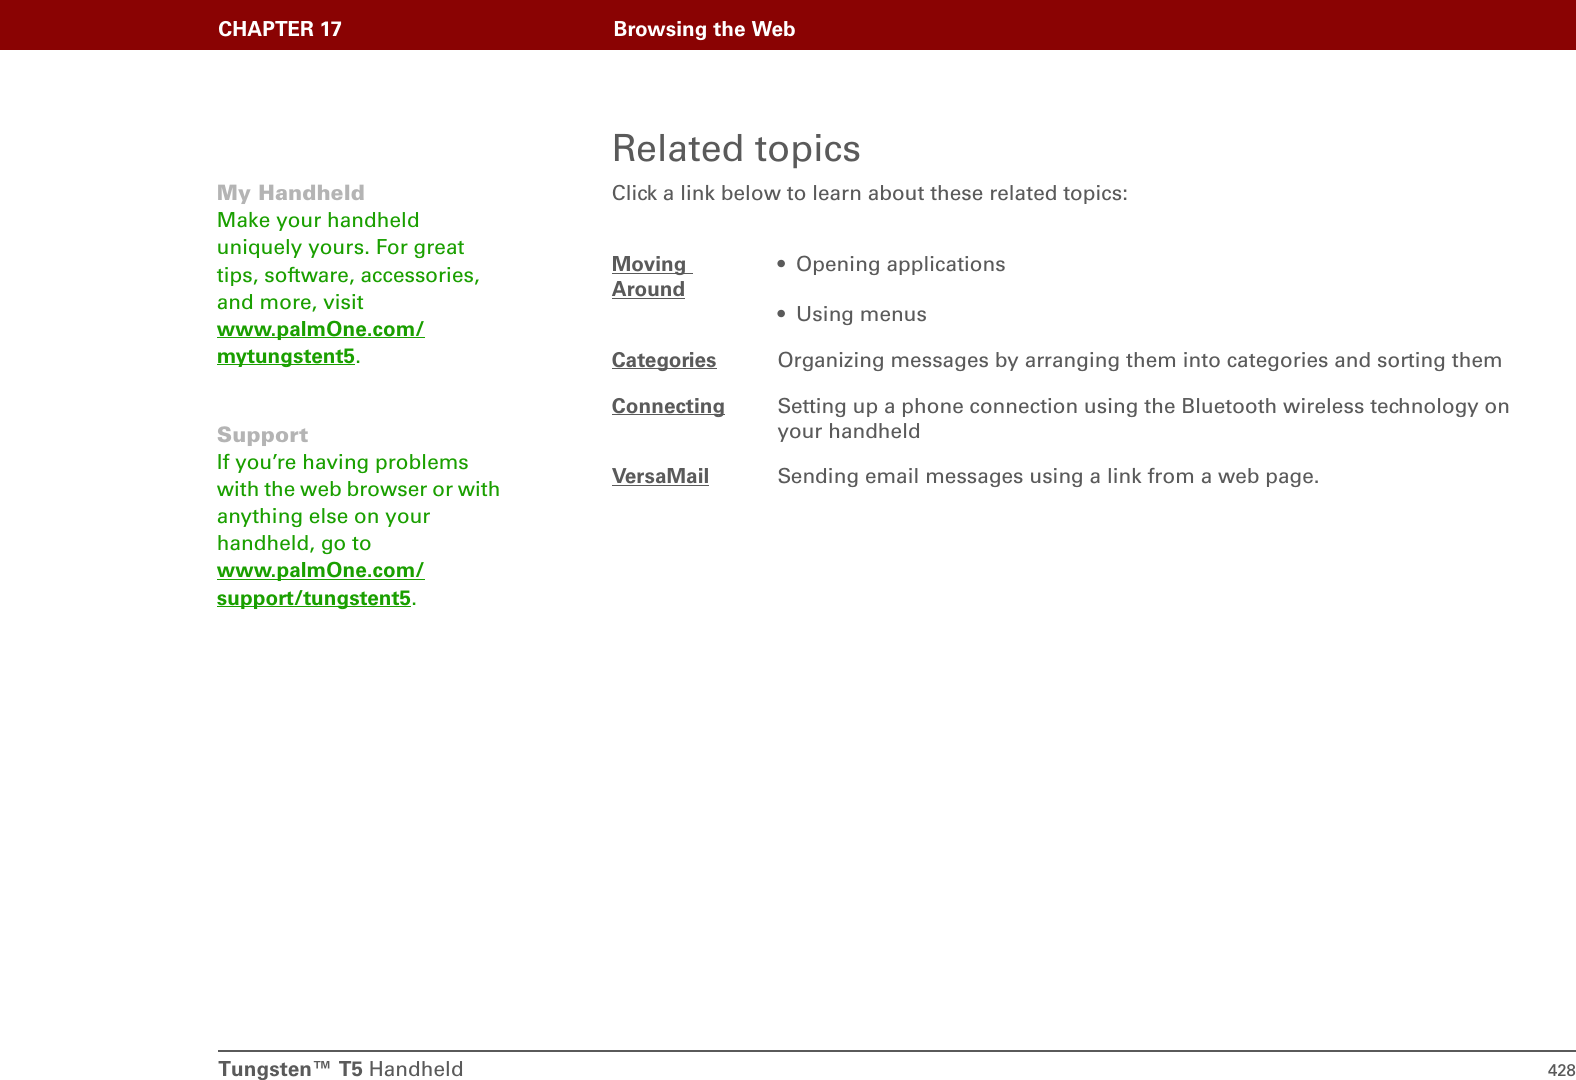Viewport: 1576px width, 1080px height.
Task: Follow the Connecting topic link
Action: pos(668,406)
